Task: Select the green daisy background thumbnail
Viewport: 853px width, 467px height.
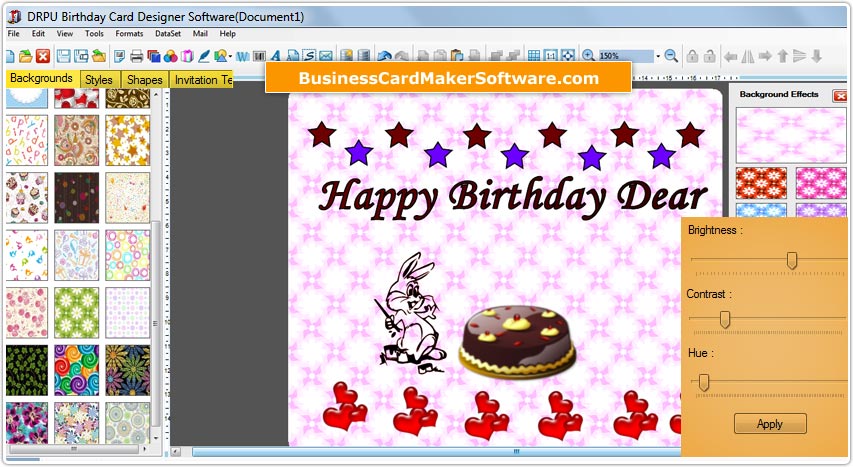Action: tap(77, 313)
